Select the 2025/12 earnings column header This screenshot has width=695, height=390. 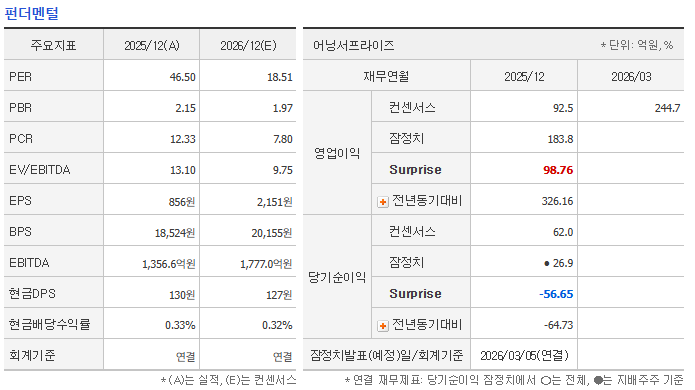pyautogui.click(x=524, y=77)
